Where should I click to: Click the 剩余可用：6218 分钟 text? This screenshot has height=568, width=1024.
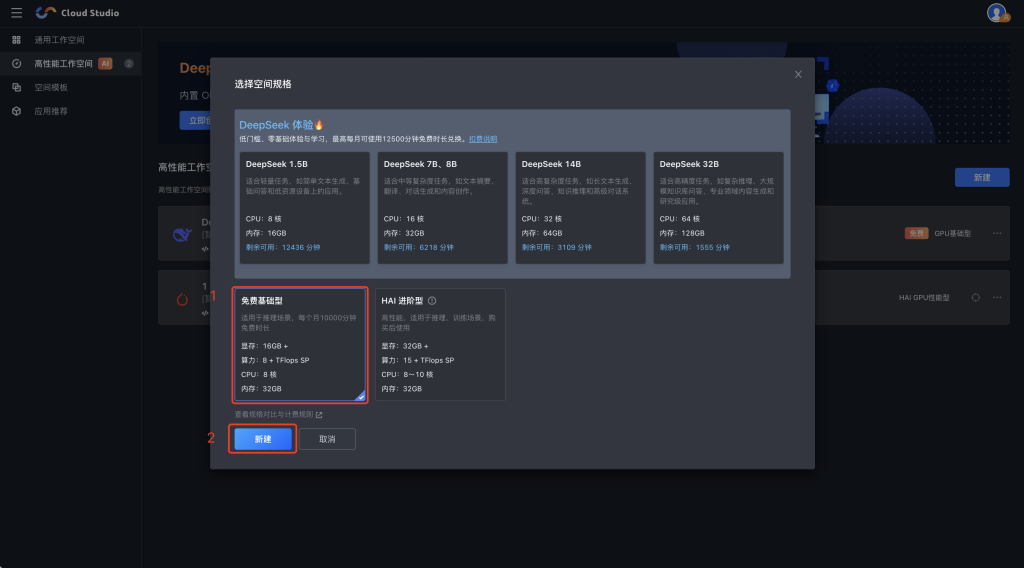tap(419, 247)
